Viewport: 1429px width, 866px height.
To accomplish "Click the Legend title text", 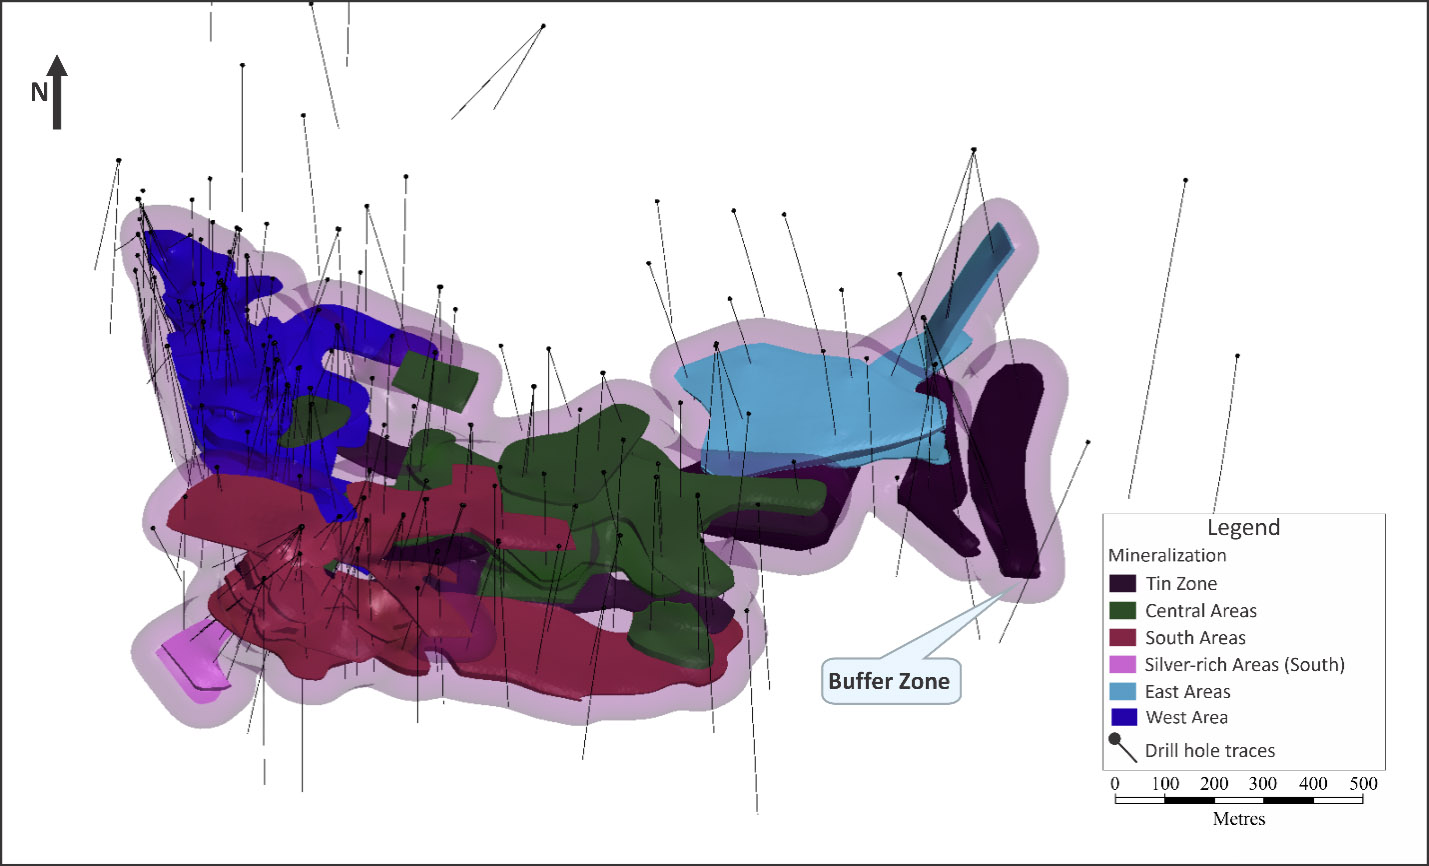I will (x=1243, y=528).
